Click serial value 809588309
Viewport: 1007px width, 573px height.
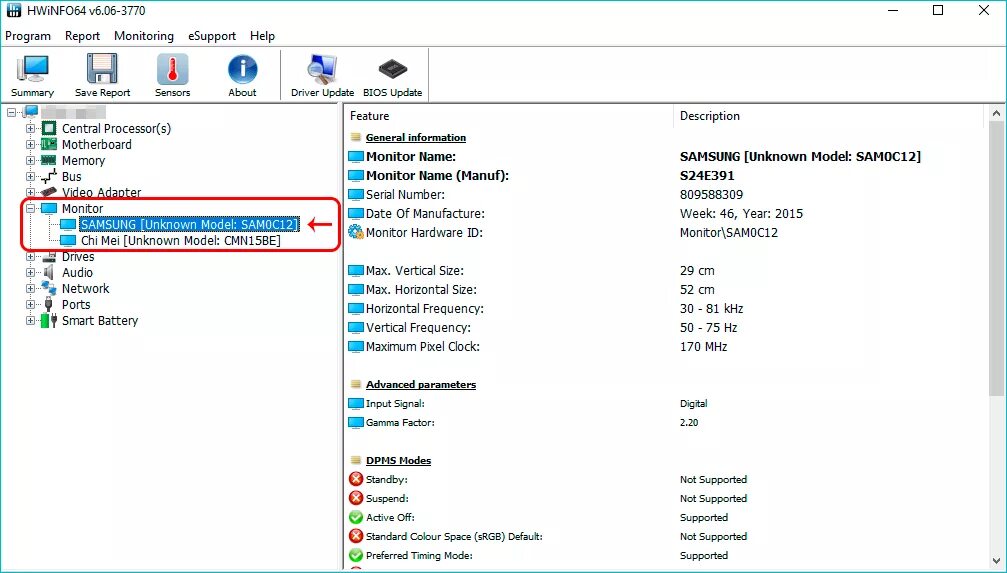[x=711, y=195]
